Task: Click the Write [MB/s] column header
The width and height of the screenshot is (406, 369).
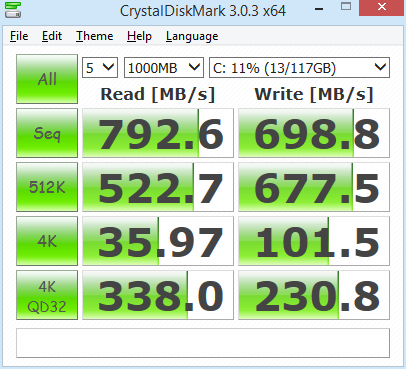Action: [314, 94]
